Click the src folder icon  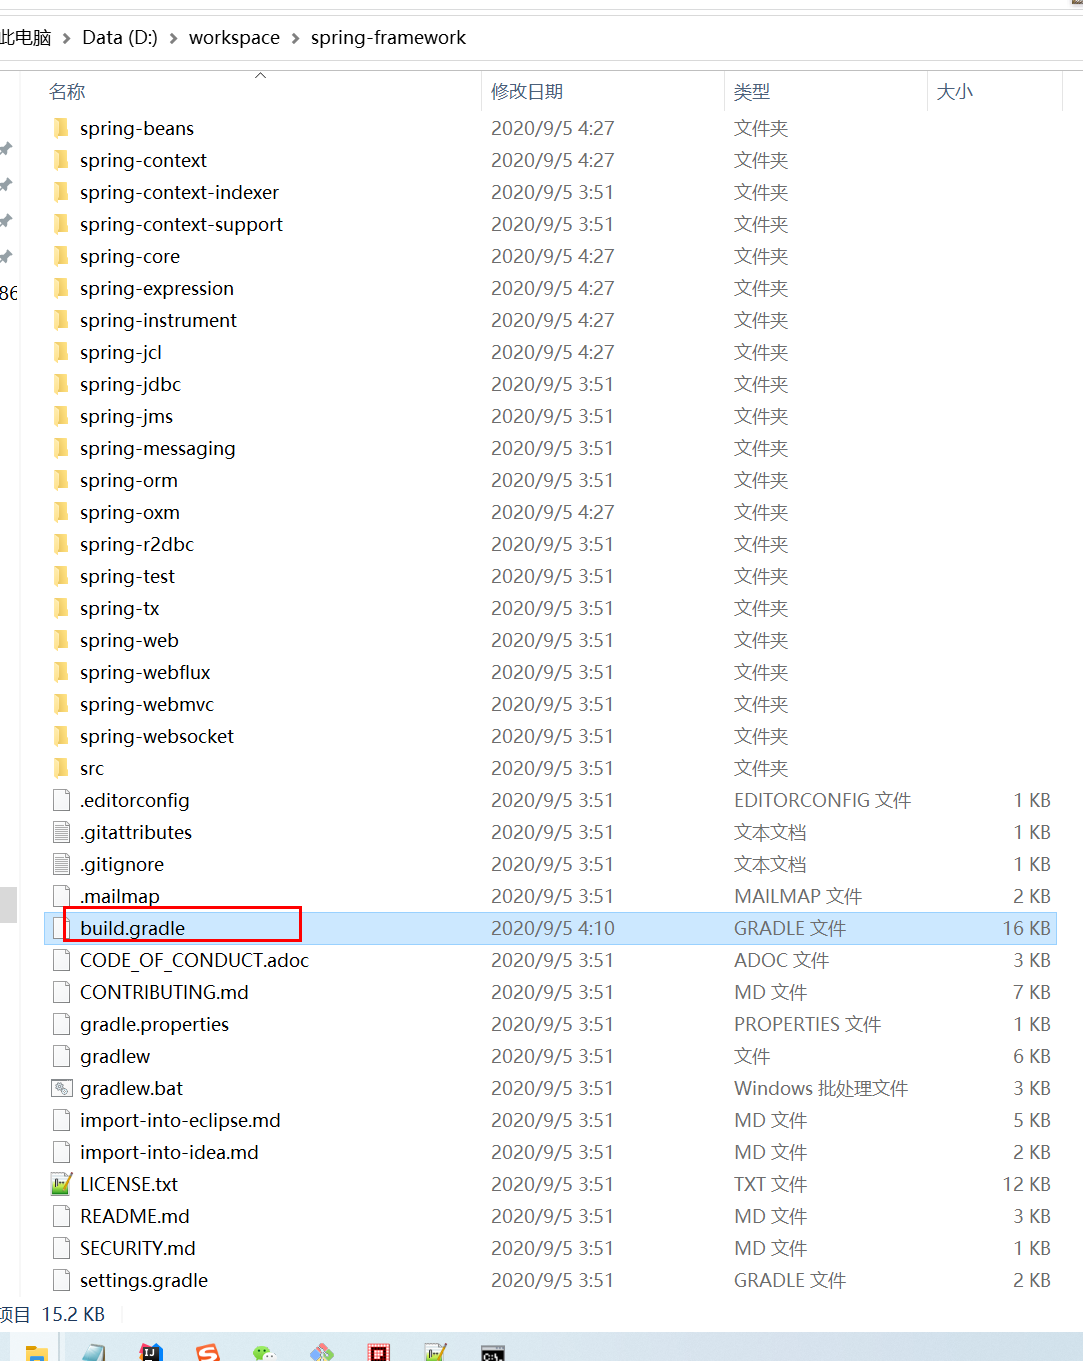[x=61, y=768]
